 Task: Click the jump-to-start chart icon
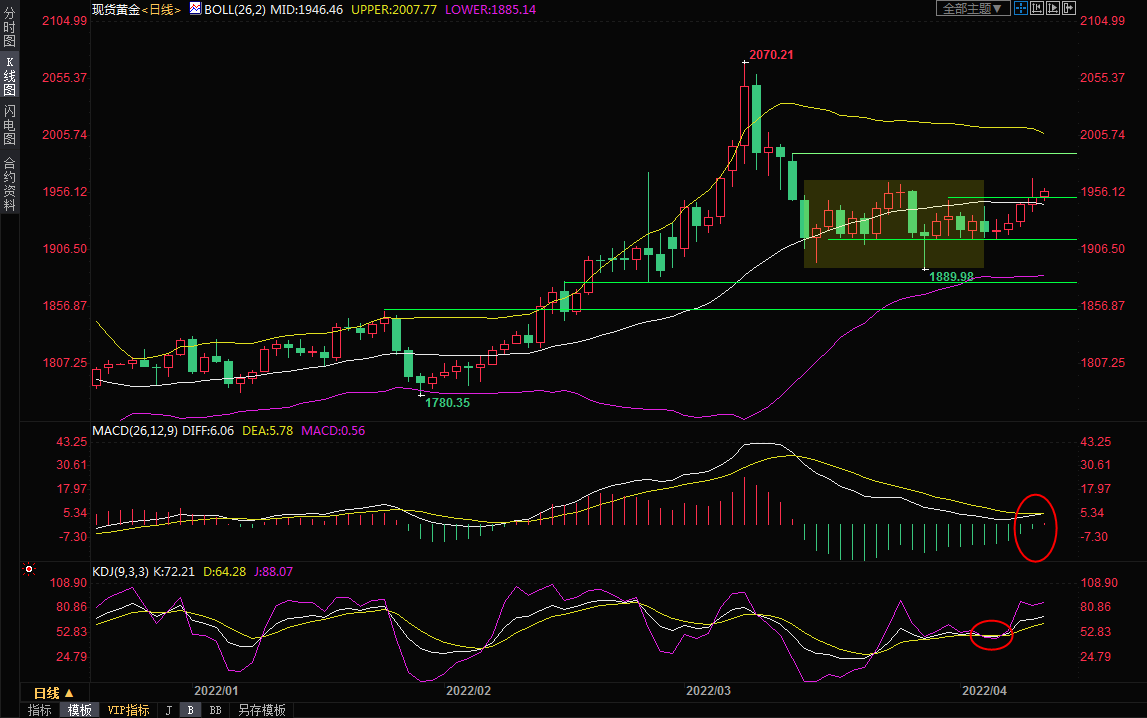1037,8
